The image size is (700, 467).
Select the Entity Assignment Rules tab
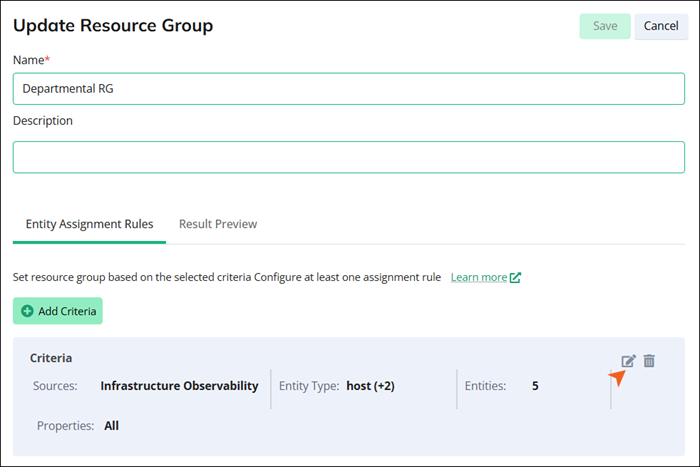(x=89, y=224)
